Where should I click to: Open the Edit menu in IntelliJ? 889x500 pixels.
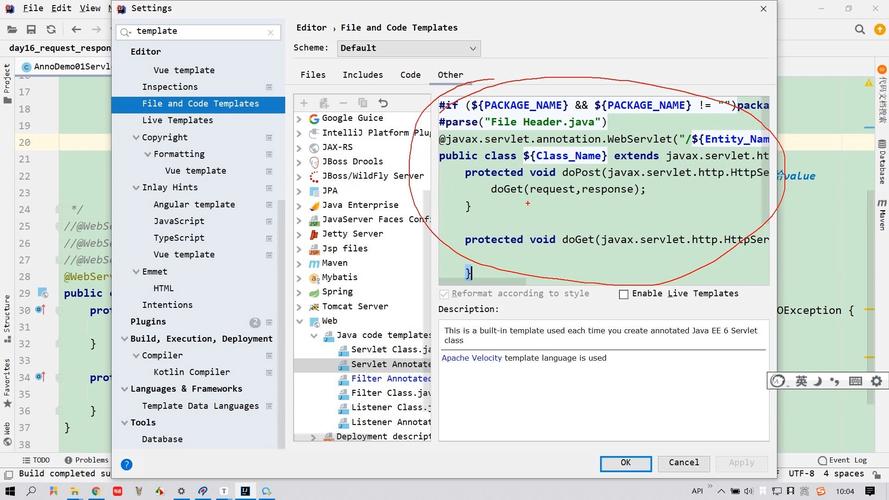pos(61,8)
